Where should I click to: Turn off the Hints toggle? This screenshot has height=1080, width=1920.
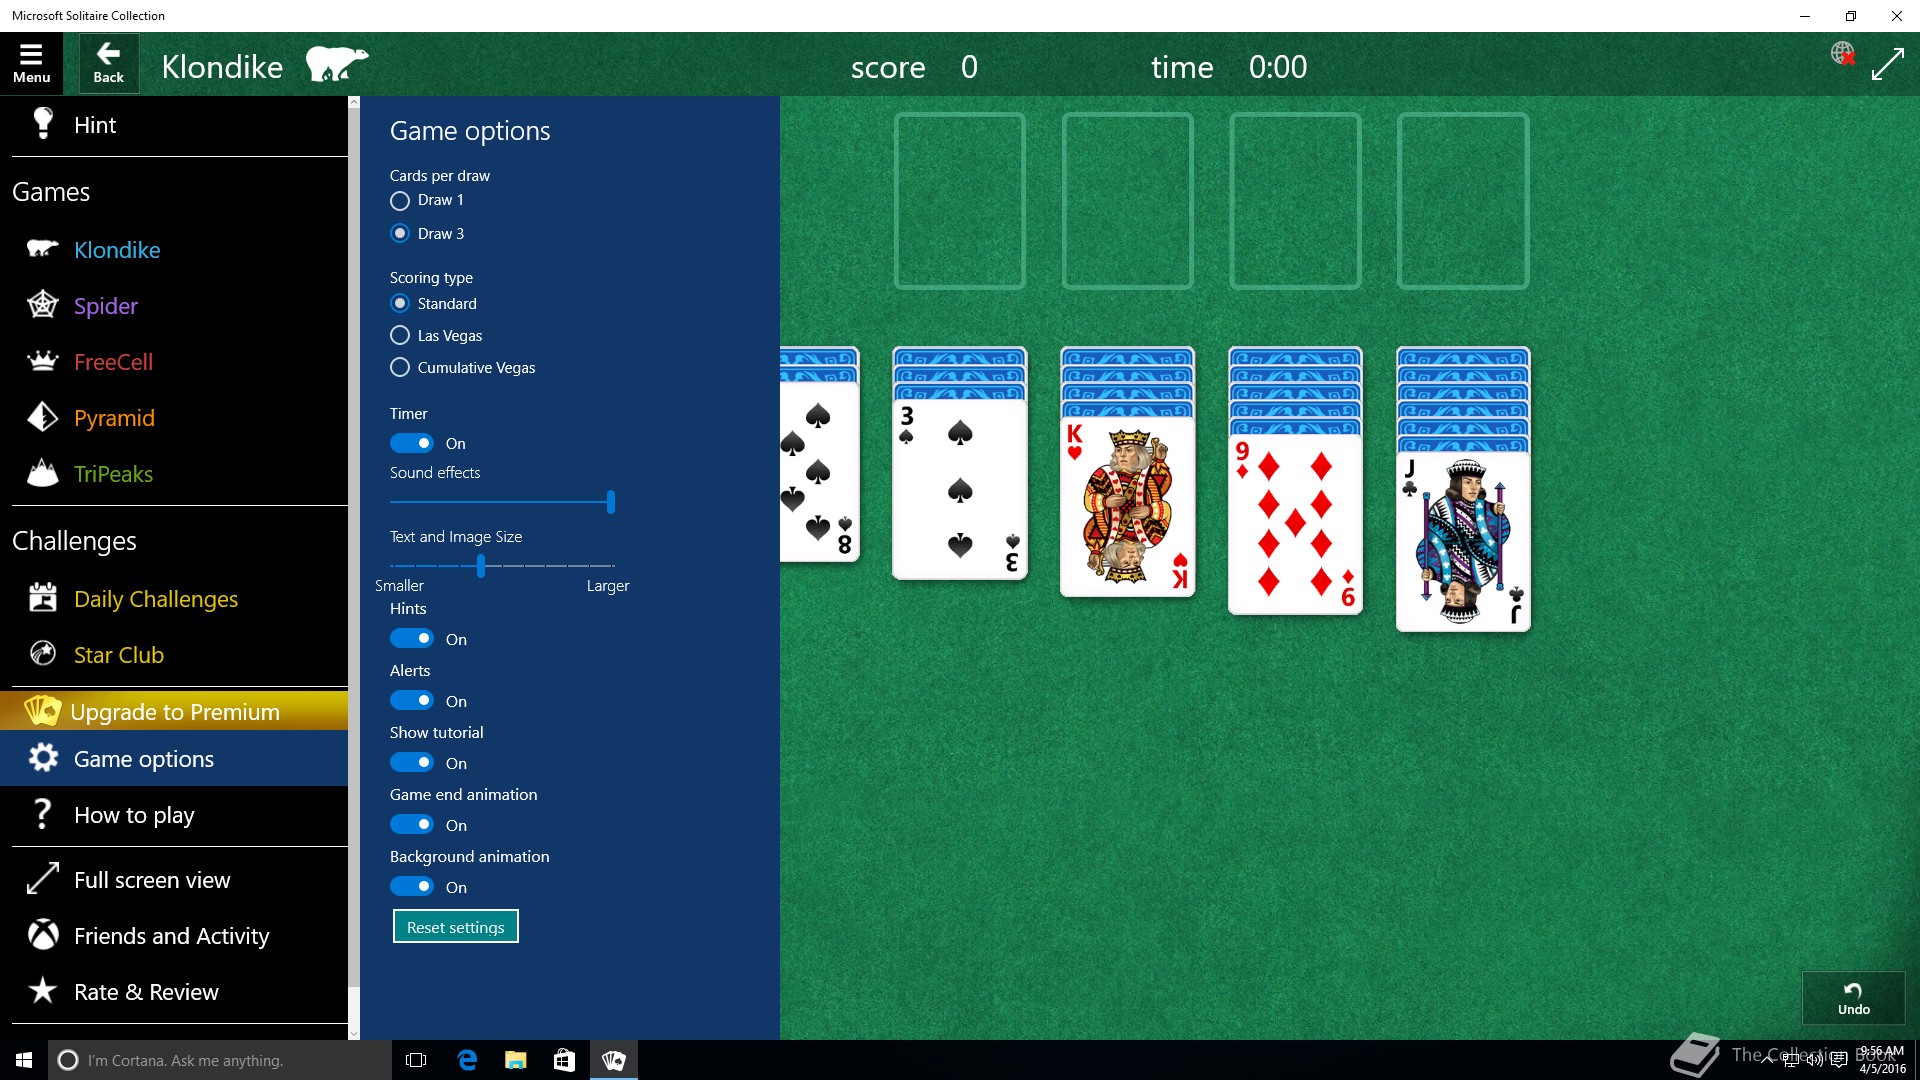[412, 638]
